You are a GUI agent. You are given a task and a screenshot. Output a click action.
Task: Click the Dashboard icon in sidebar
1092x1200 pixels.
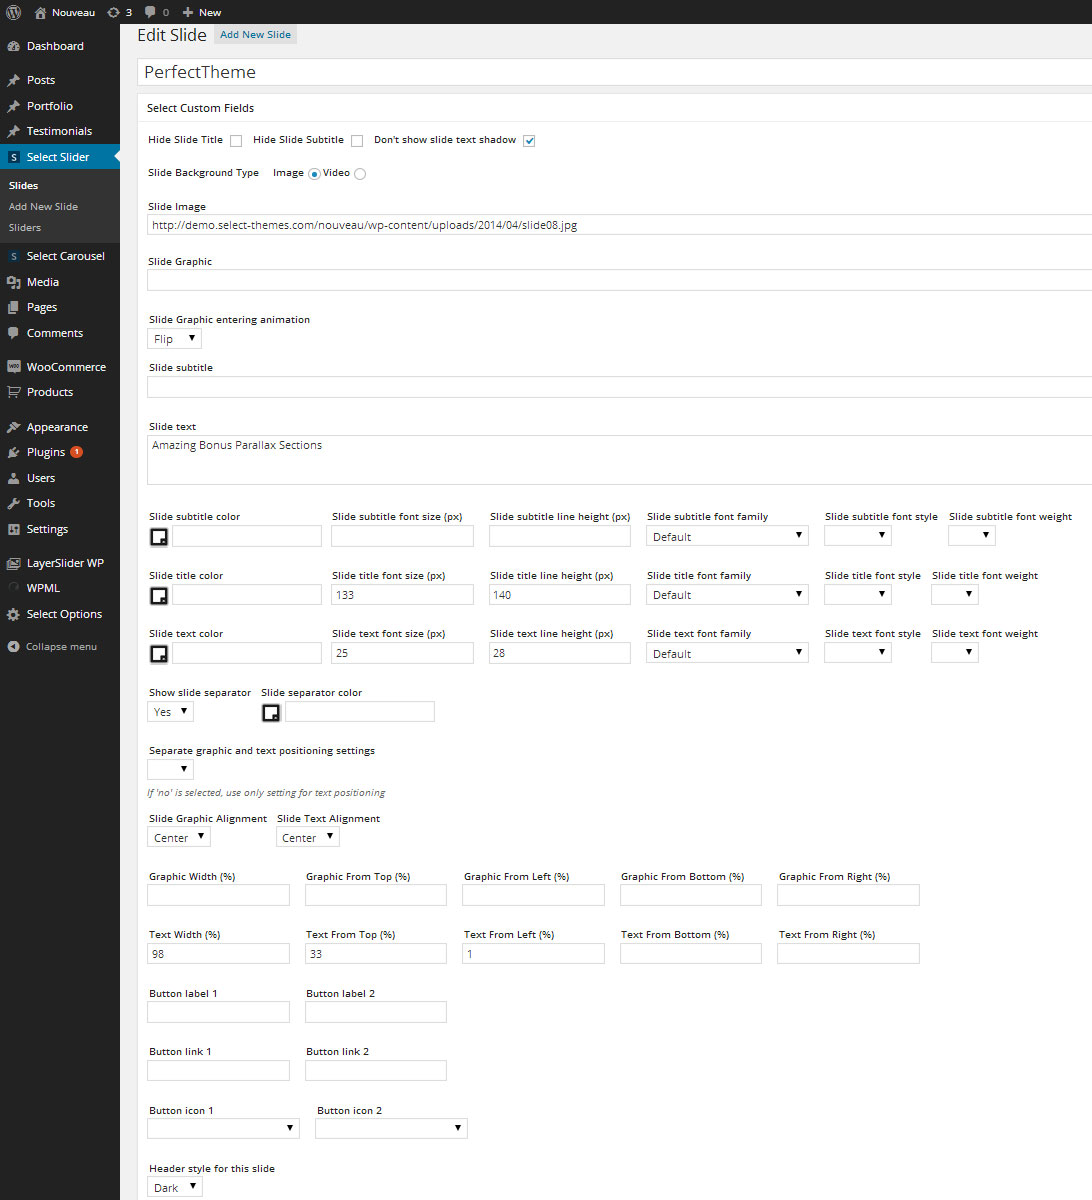point(13,46)
